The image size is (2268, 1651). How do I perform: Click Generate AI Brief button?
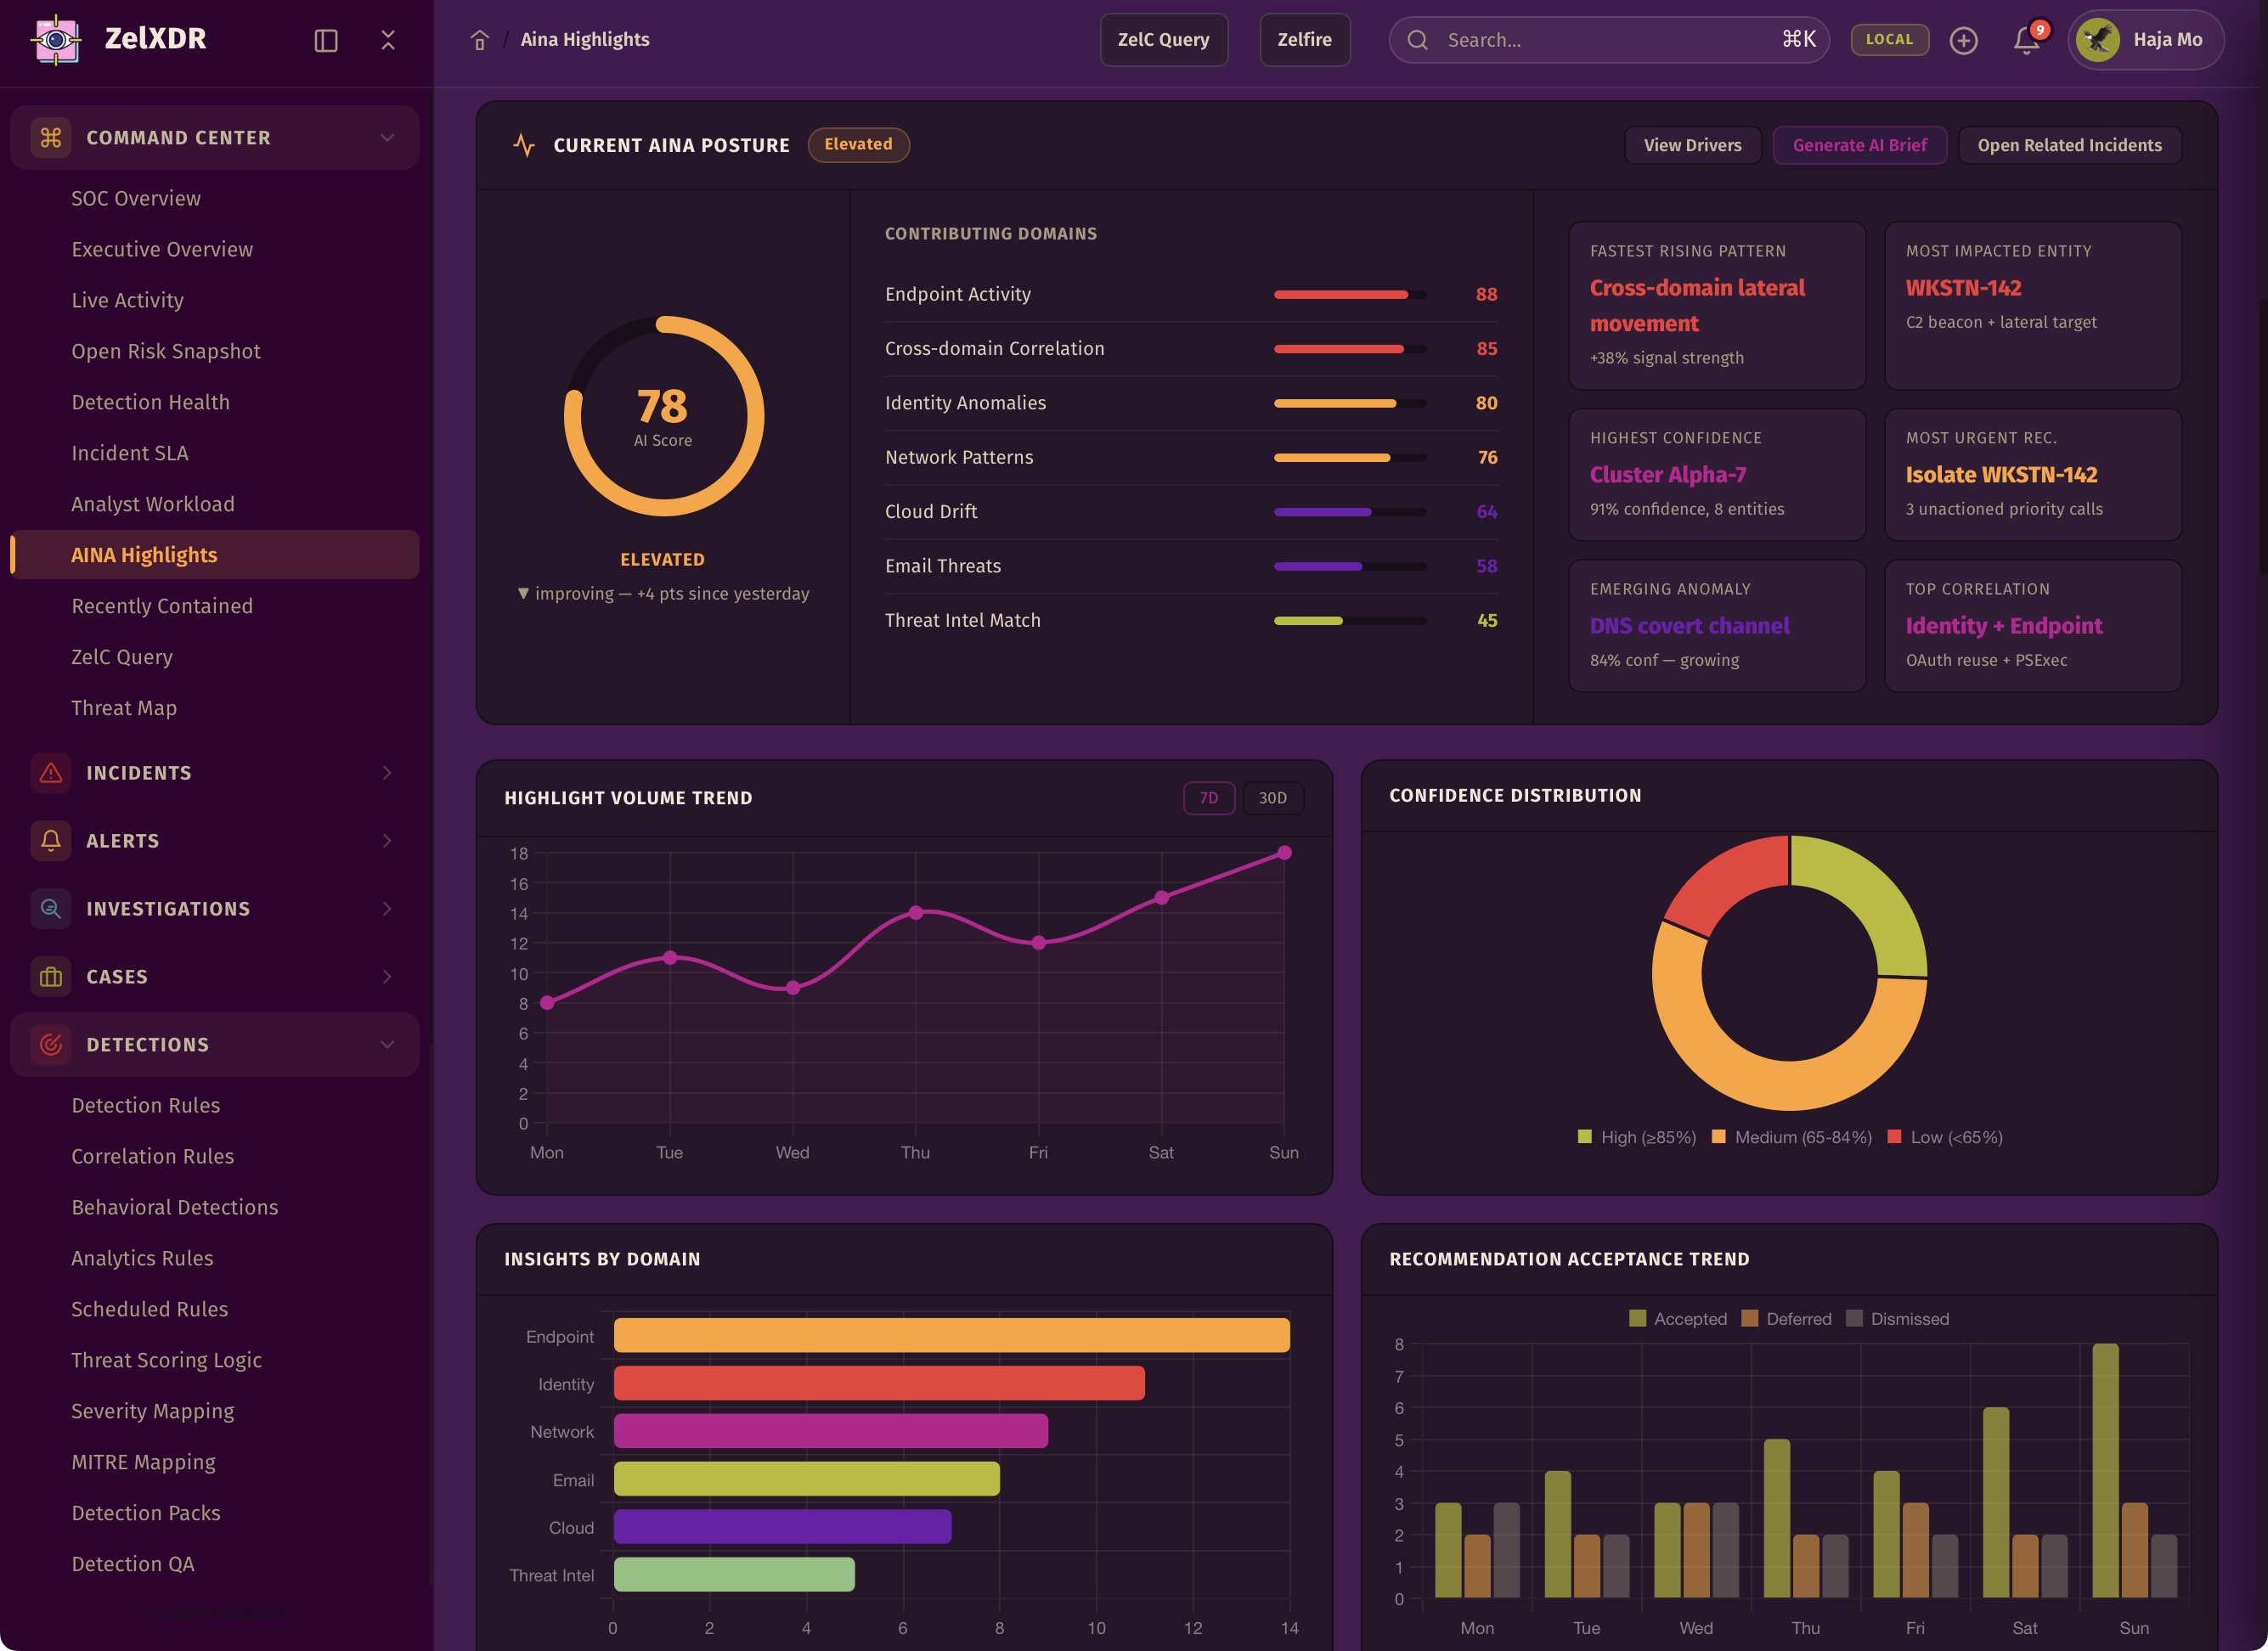1859,145
